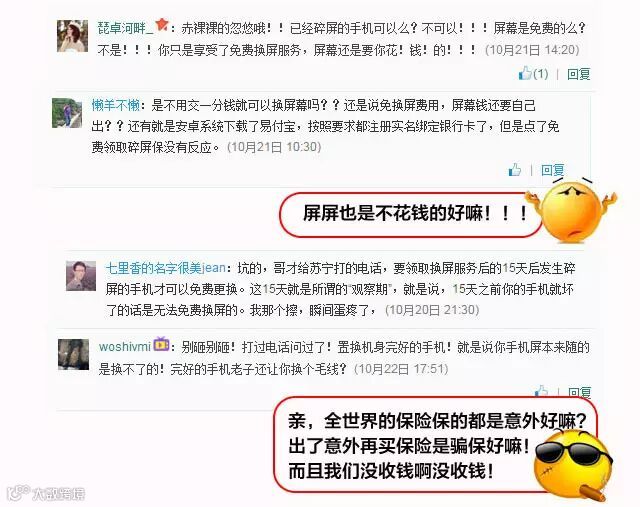640x507 pixels.
Task: Click the watermark logo at bottom left
Action: [x=46, y=493]
